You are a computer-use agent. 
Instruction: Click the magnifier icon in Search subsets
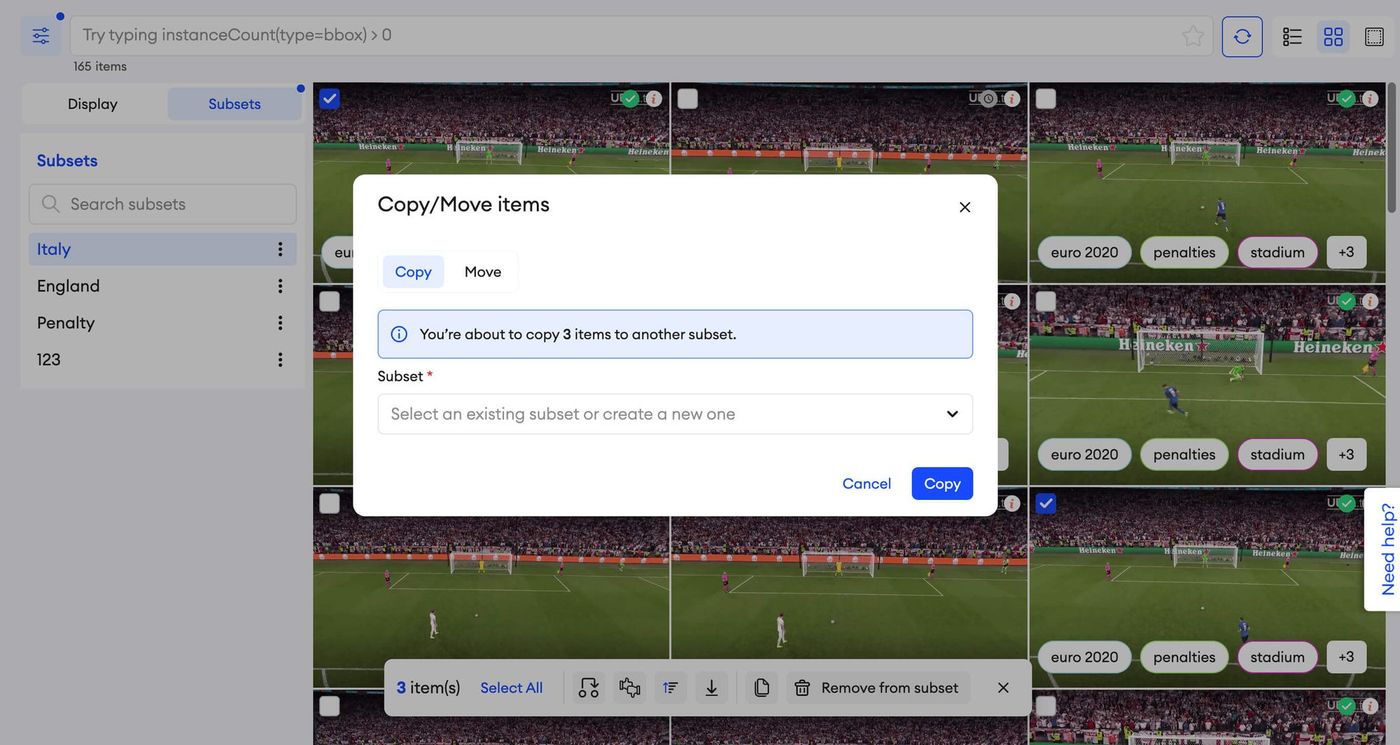click(x=50, y=204)
